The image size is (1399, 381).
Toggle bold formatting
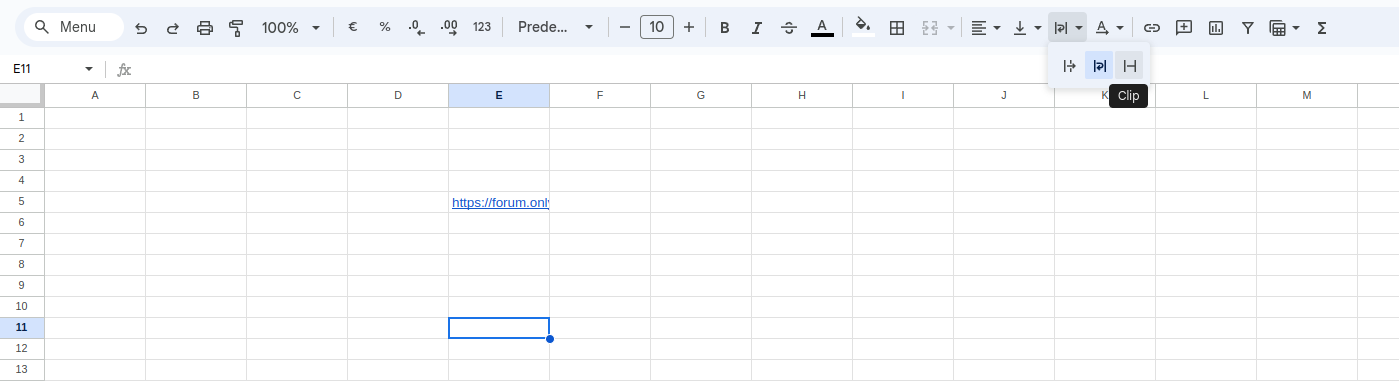(x=725, y=28)
